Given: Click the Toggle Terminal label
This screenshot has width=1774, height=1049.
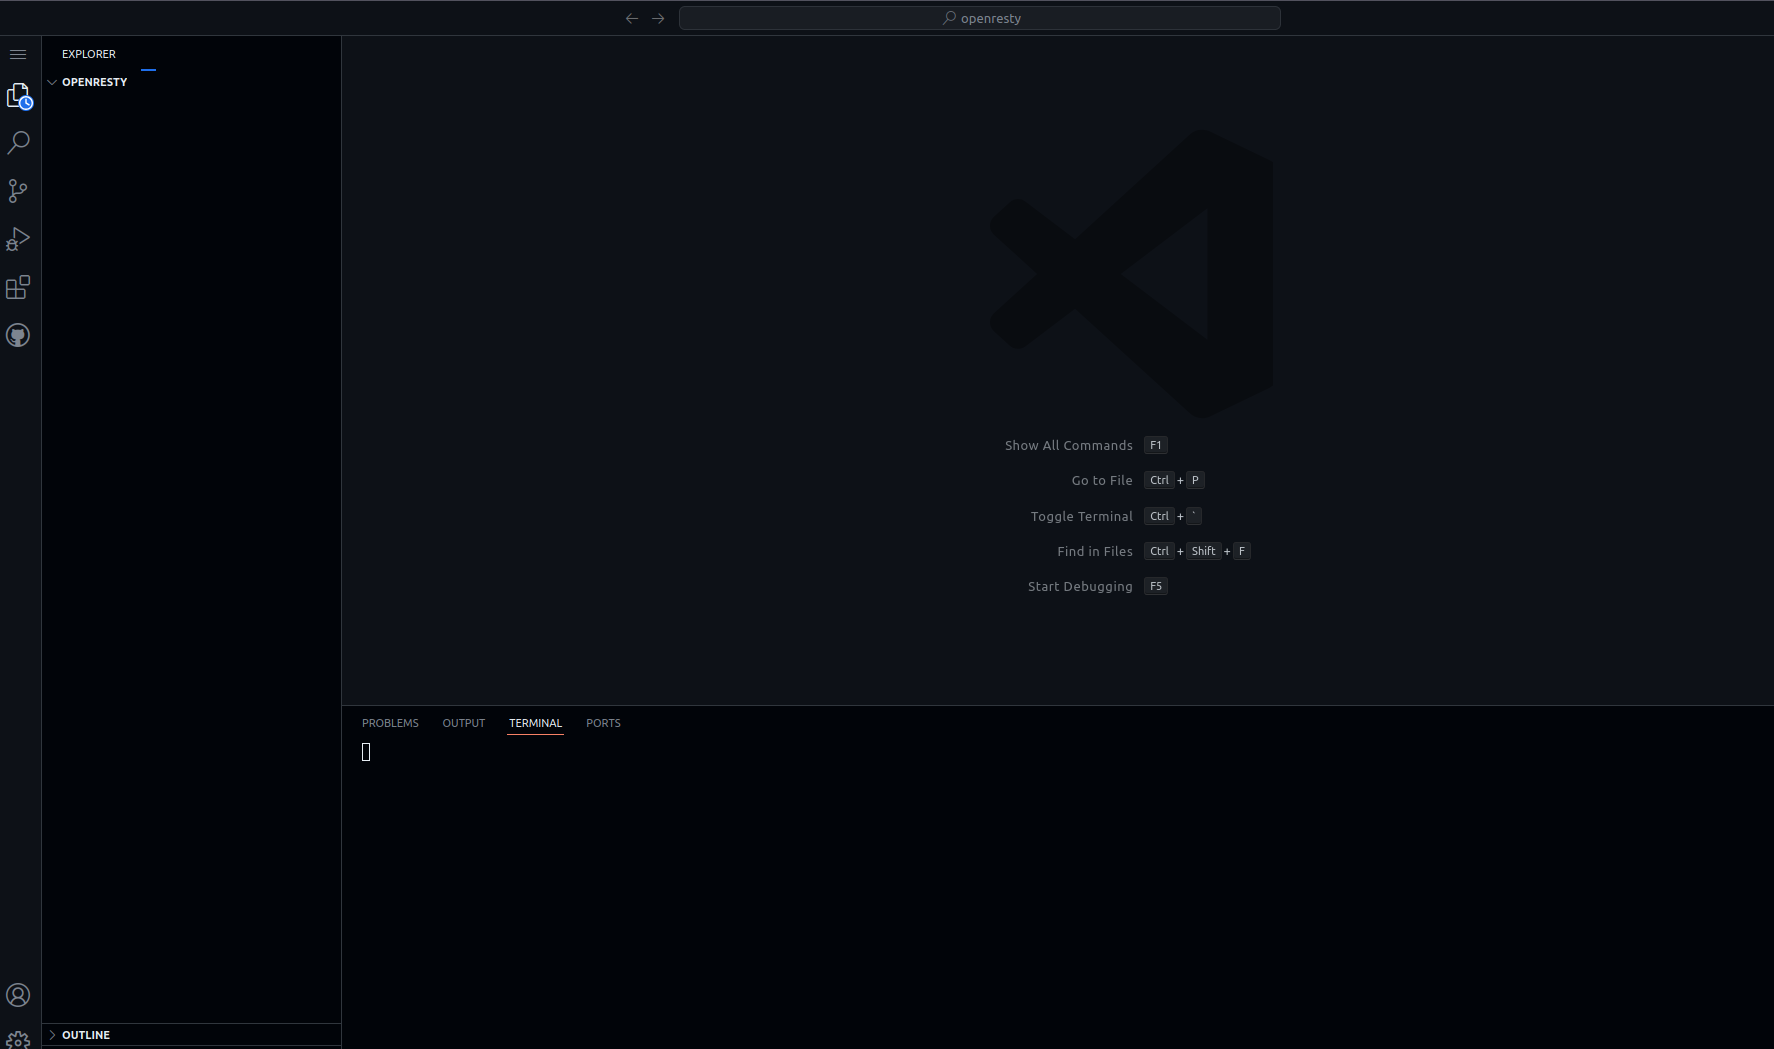Looking at the screenshot, I should tap(1082, 517).
